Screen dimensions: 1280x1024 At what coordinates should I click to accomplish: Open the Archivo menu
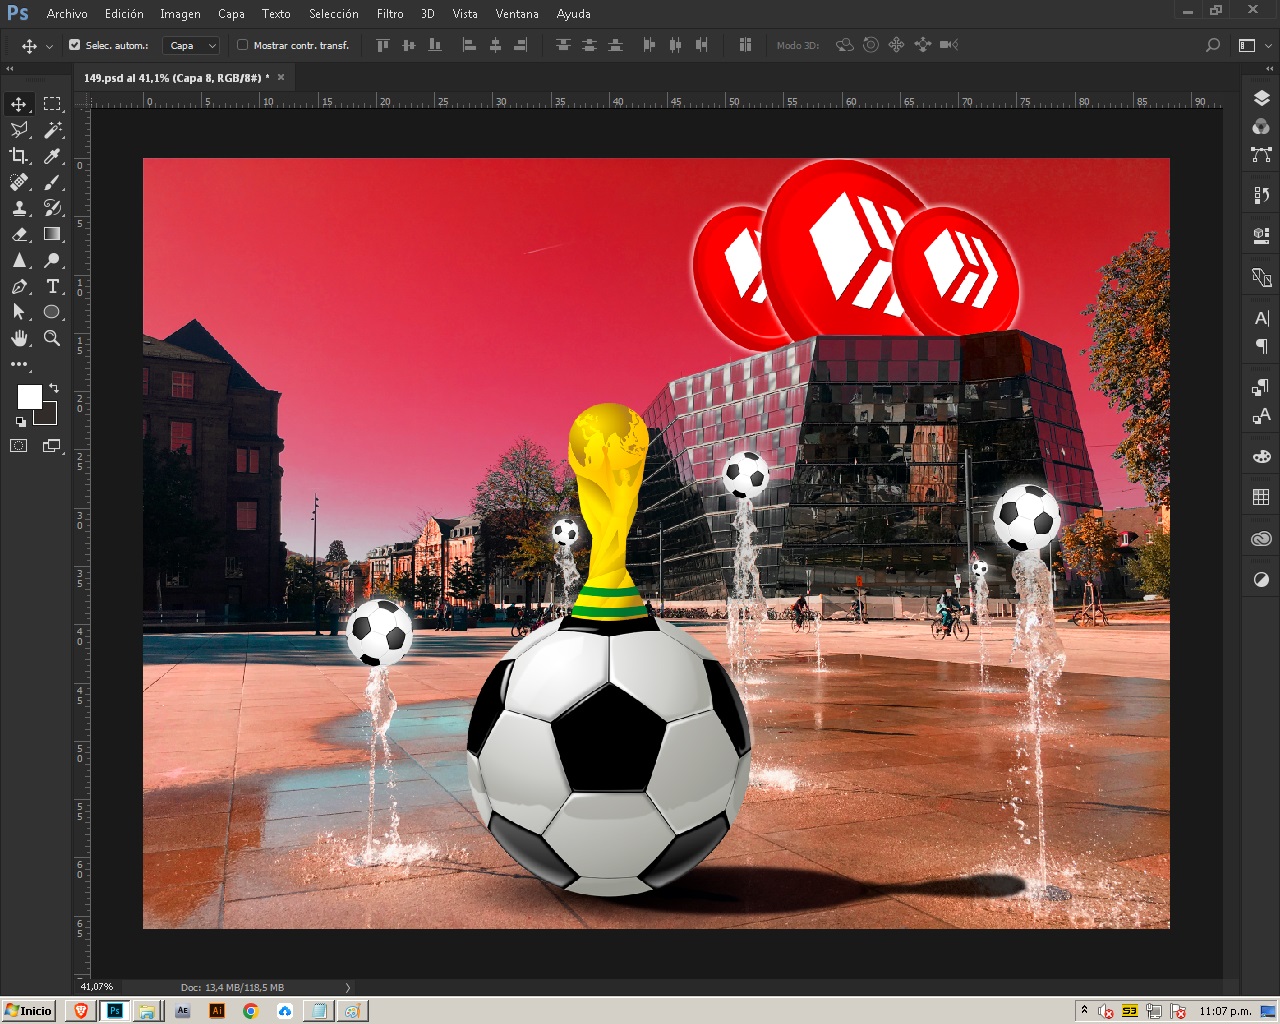click(x=67, y=14)
